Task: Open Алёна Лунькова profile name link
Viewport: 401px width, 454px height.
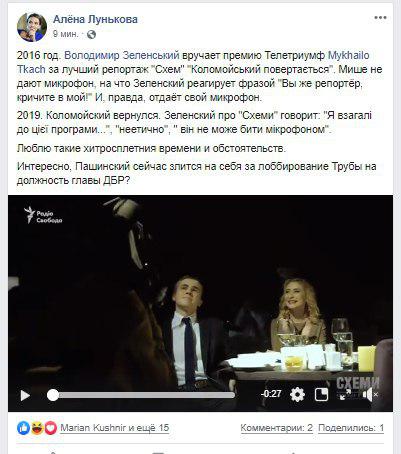Action: pos(95,19)
